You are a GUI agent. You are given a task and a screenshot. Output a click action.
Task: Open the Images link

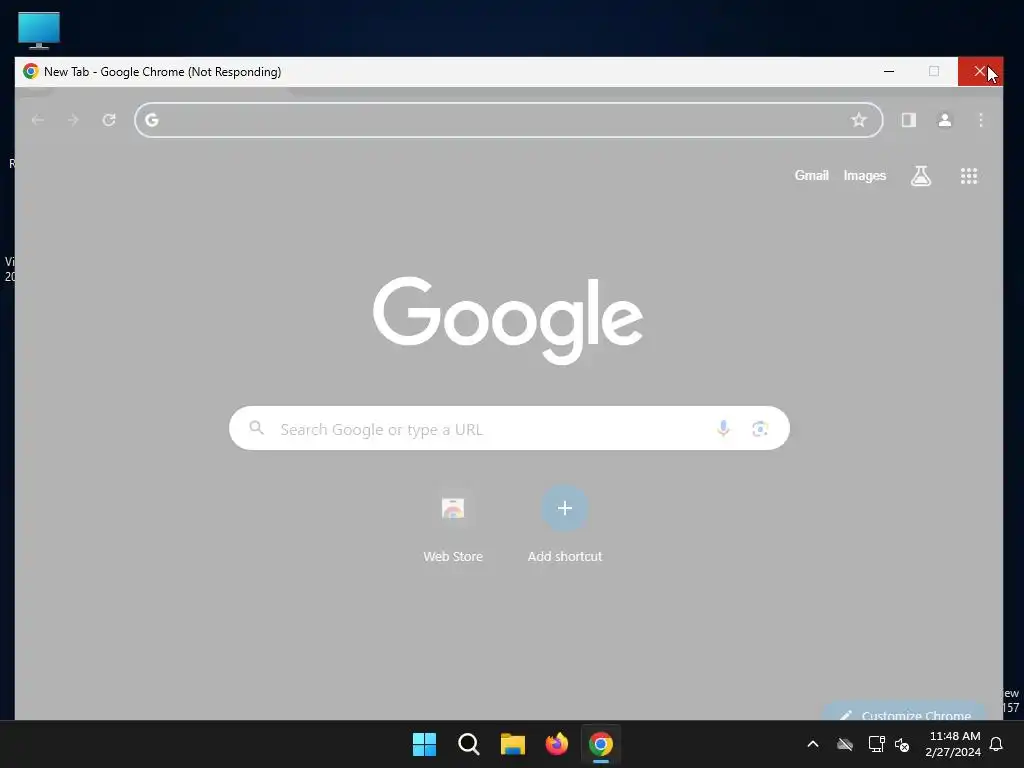[865, 176]
